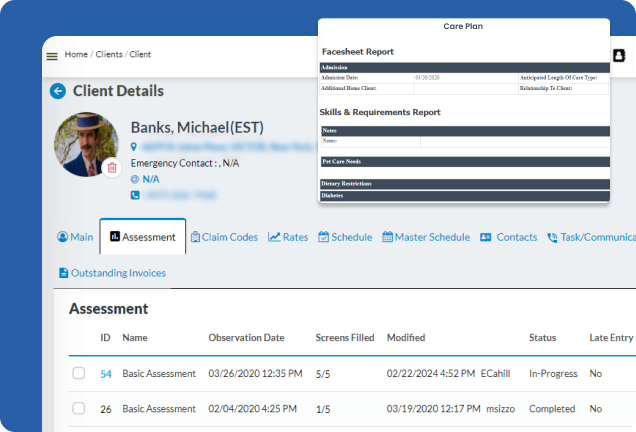Click the @ email icon
The image size is (636, 432).
pos(135,179)
